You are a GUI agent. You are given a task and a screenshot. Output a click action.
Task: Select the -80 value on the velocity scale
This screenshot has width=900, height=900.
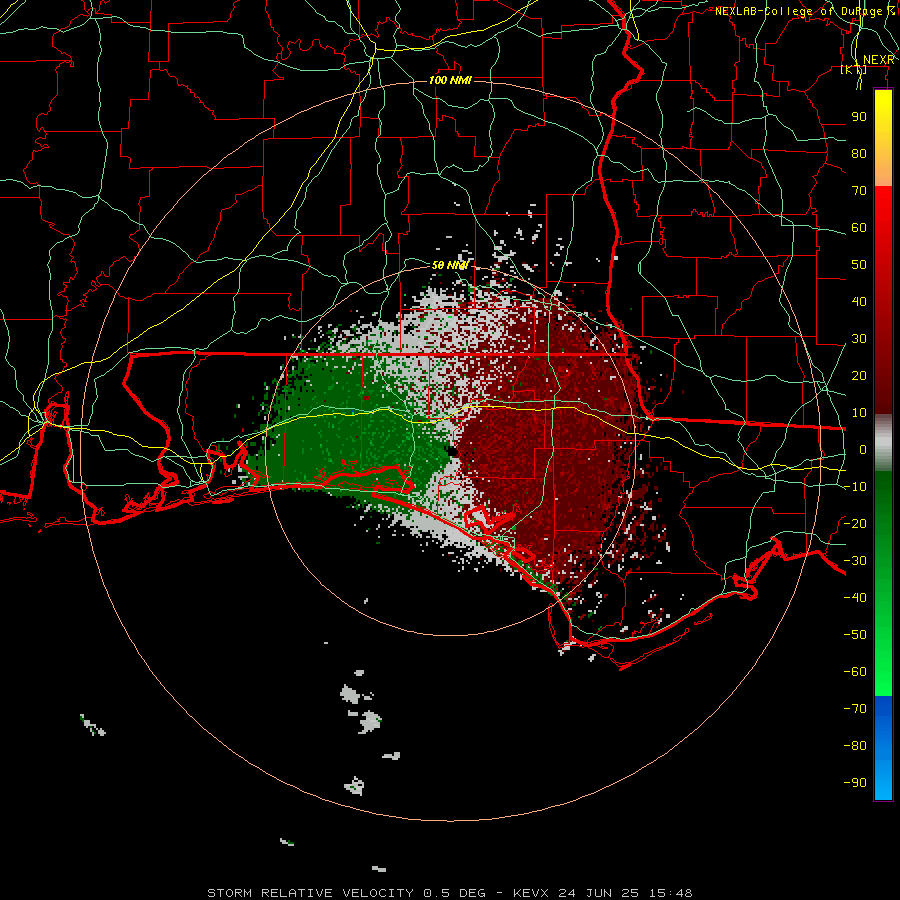[x=855, y=746]
